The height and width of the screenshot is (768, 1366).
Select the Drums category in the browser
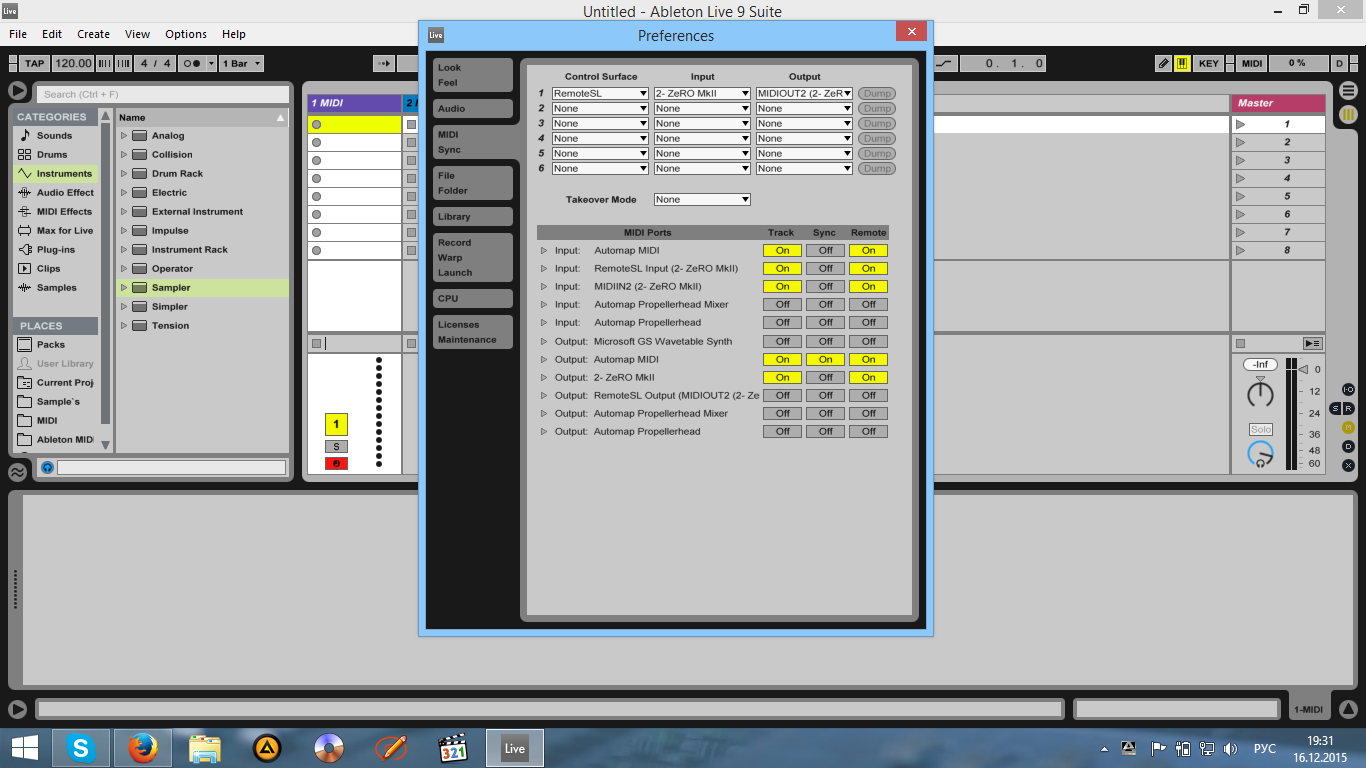[x=56, y=154]
